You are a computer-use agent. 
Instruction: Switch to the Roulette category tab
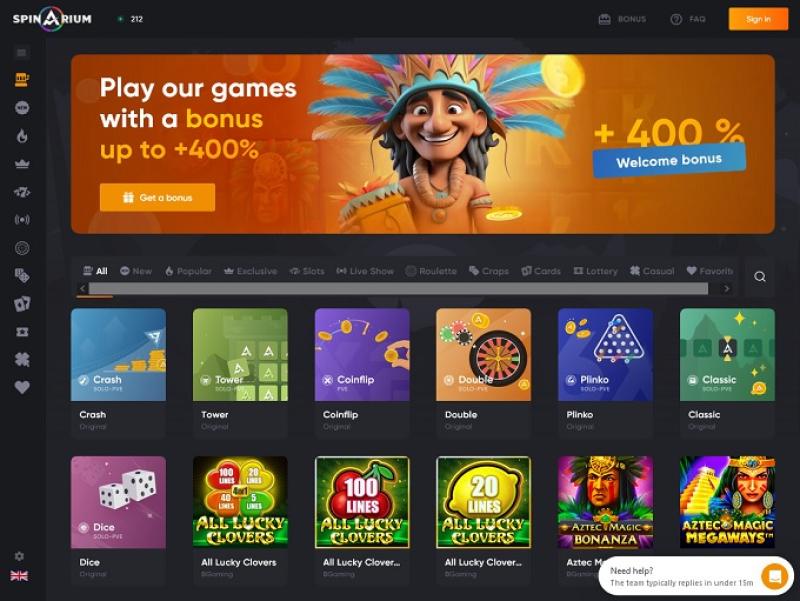[431, 271]
